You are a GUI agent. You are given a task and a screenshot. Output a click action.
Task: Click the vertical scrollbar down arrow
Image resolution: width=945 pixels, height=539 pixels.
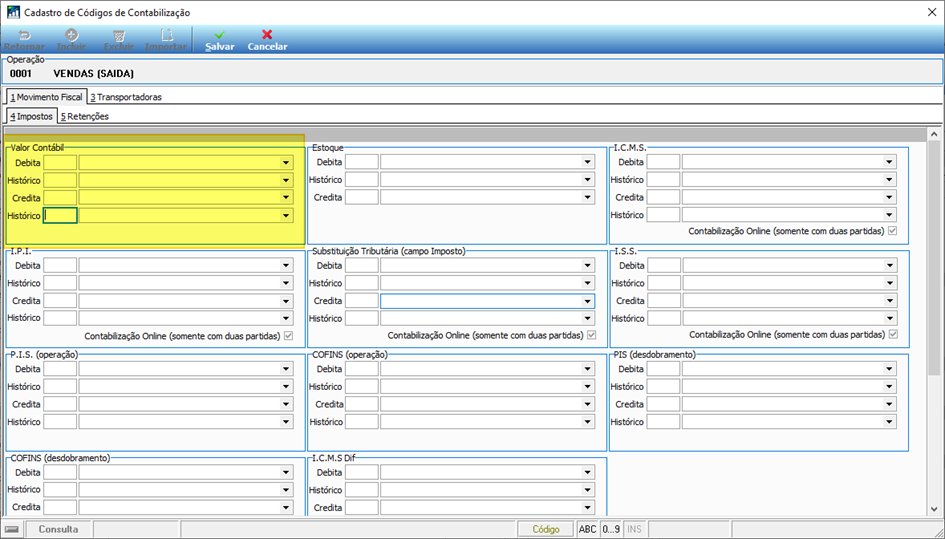(934, 509)
